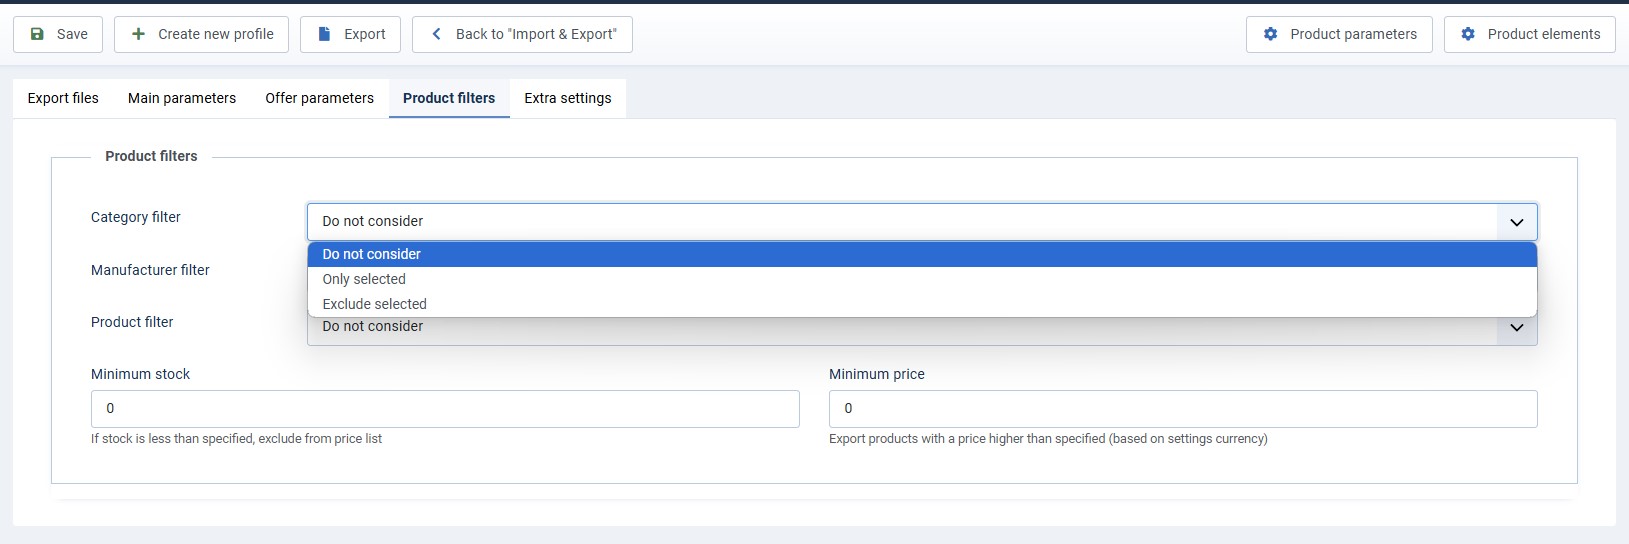Choose "Do not consider" highlighted option in list

pyautogui.click(x=922, y=254)
